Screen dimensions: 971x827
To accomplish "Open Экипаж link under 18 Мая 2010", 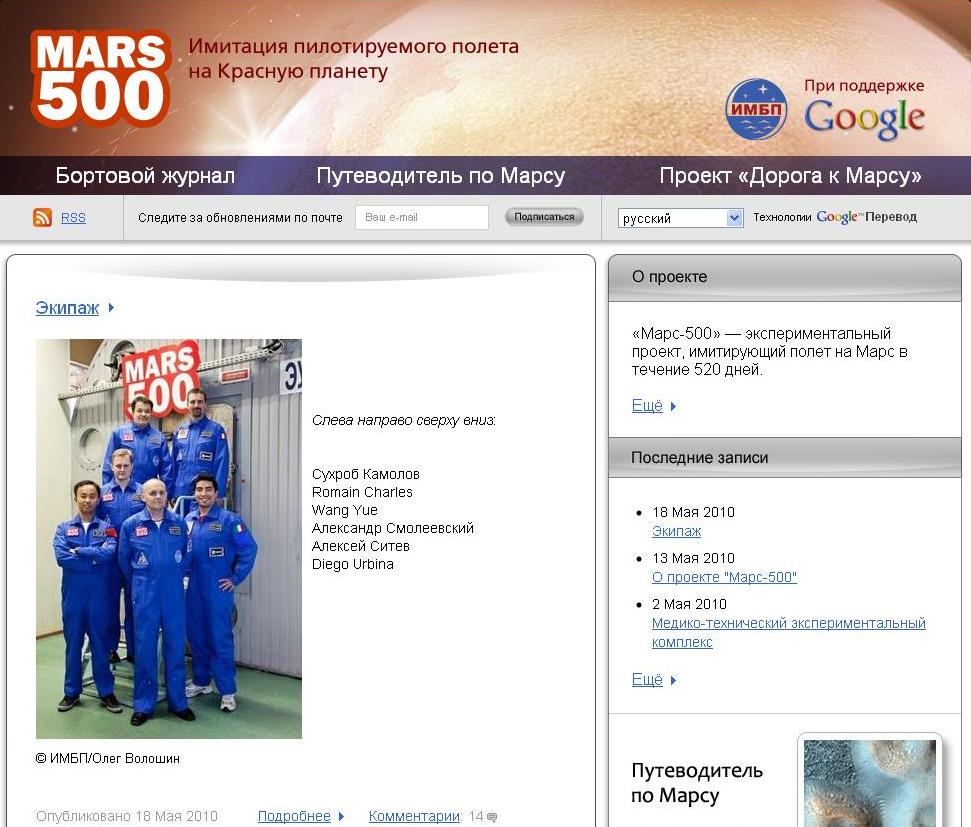I will tap(676, 532).
